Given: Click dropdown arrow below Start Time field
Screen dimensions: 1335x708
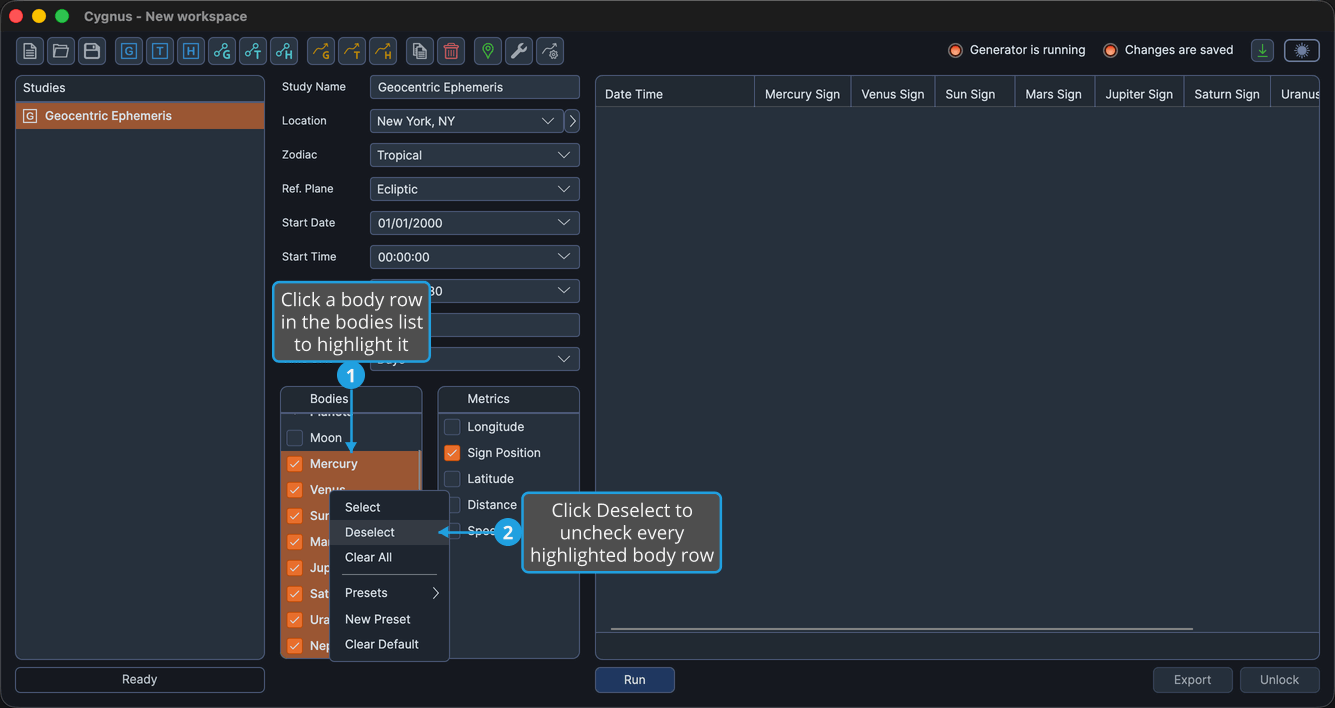Looking at the screenshot, I should [564, 291].
